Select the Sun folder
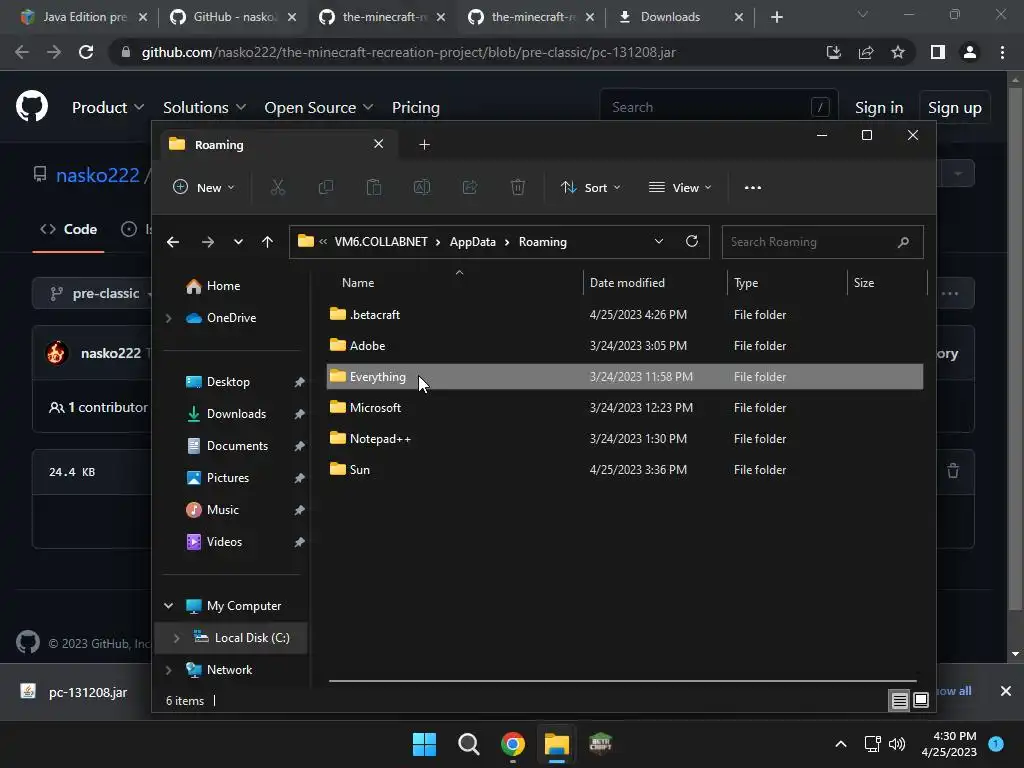 pos(624,470)
